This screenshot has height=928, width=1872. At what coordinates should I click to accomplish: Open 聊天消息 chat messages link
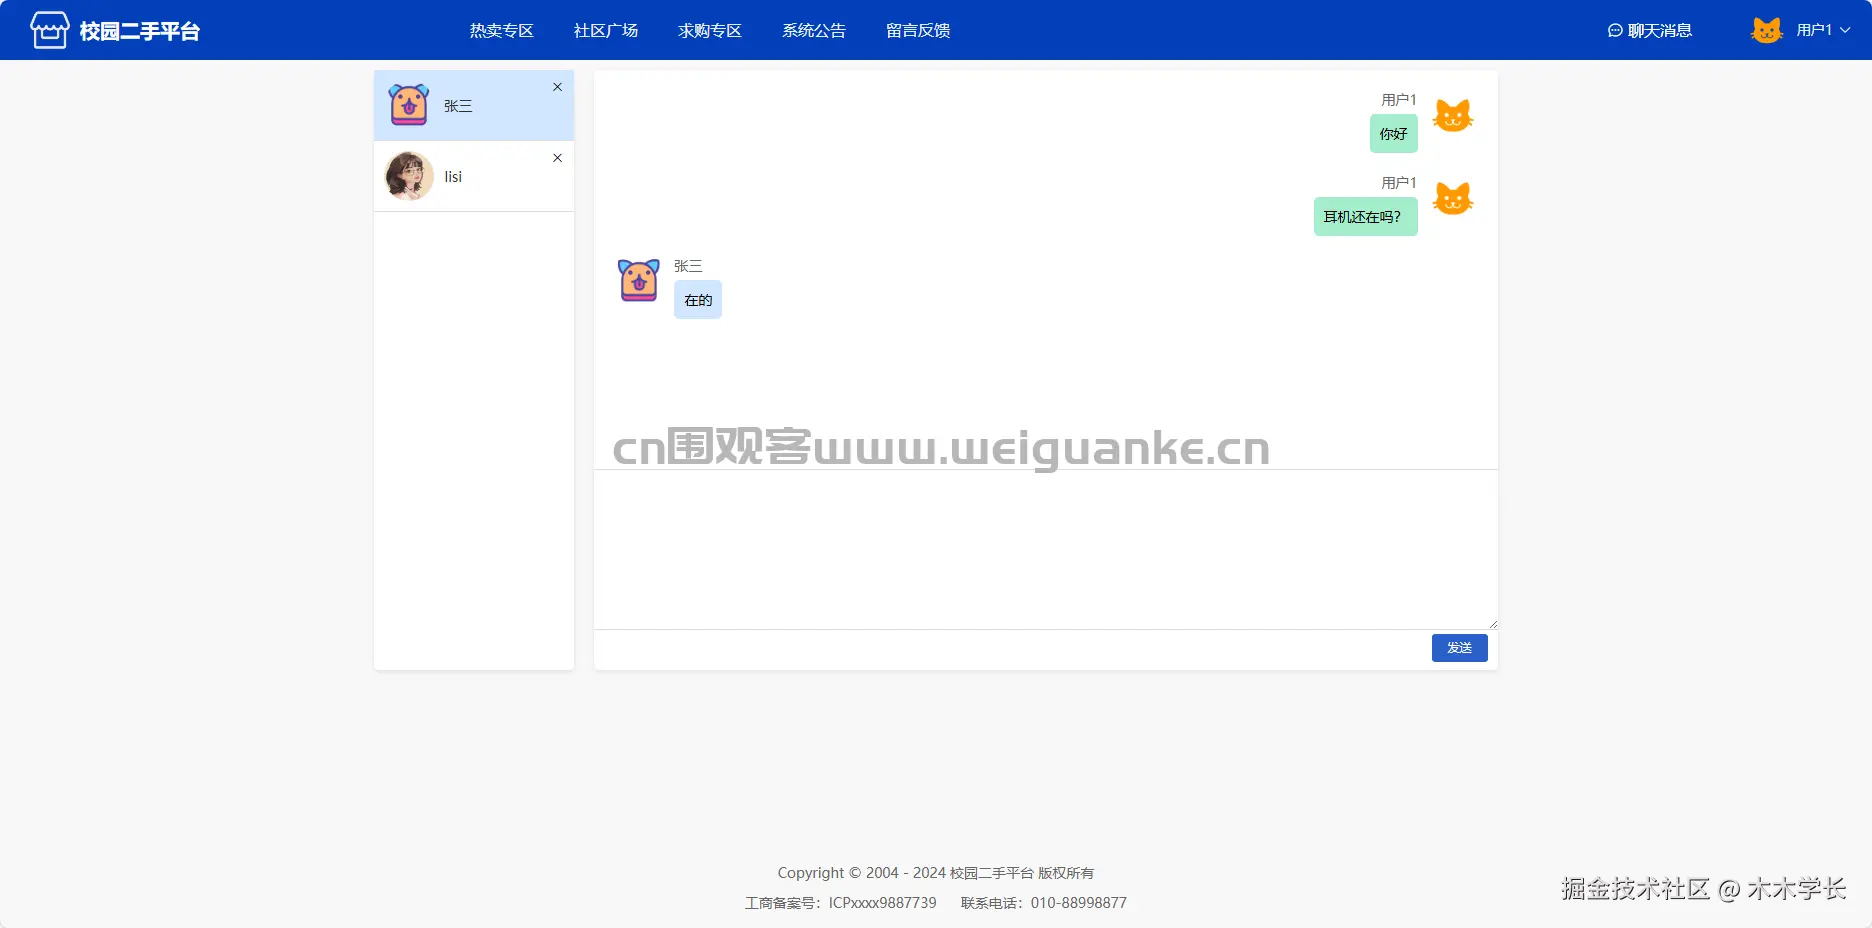[1650, 31]
